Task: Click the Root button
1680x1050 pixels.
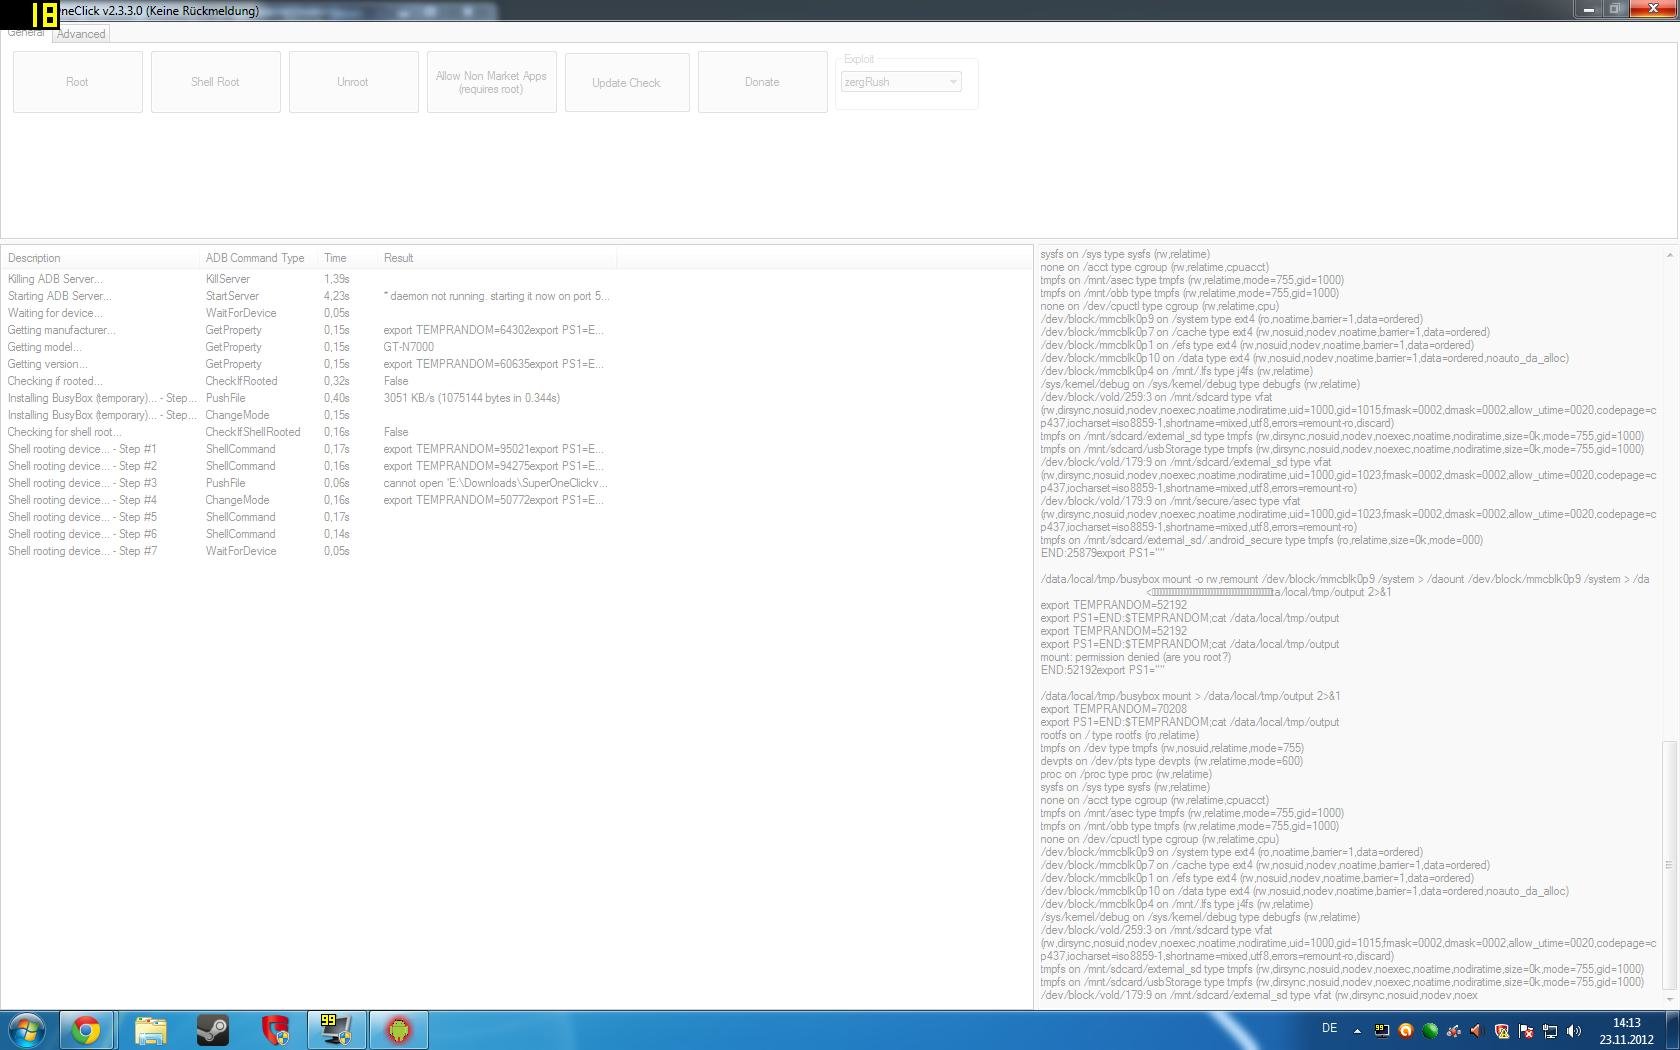Action: pos(77,82)
